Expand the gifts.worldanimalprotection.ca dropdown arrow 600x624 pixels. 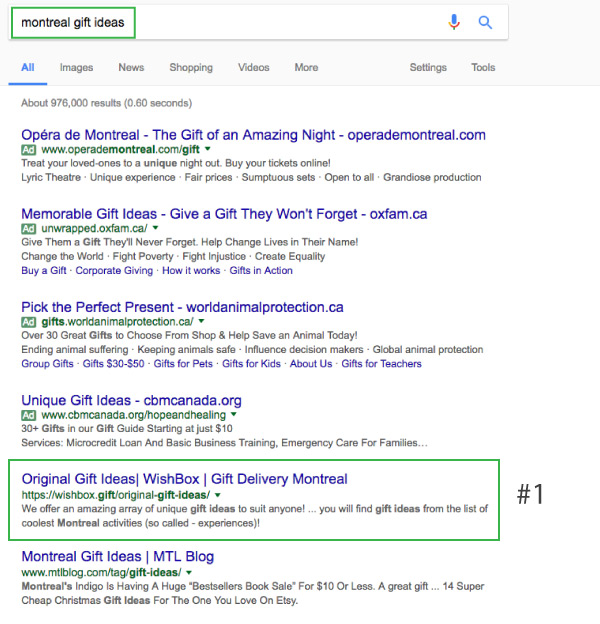pyautogui.click(x=201, y=321)
